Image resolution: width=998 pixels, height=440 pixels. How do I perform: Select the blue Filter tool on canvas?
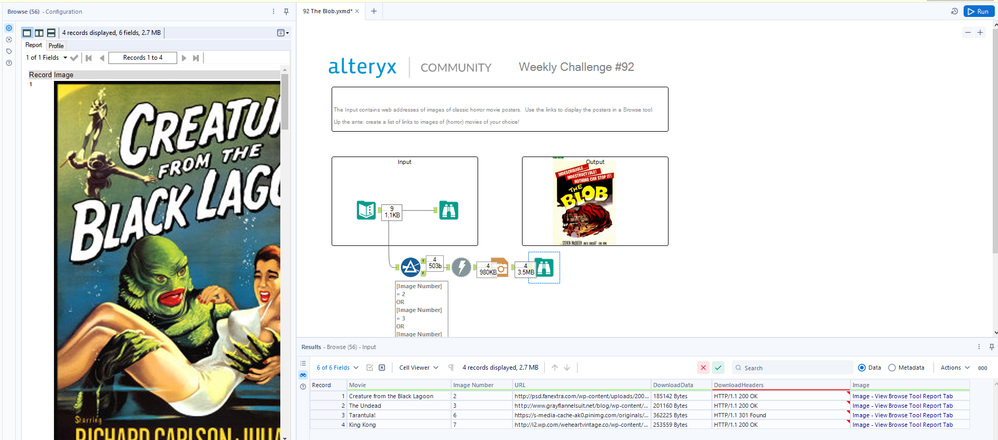point(411,267)
